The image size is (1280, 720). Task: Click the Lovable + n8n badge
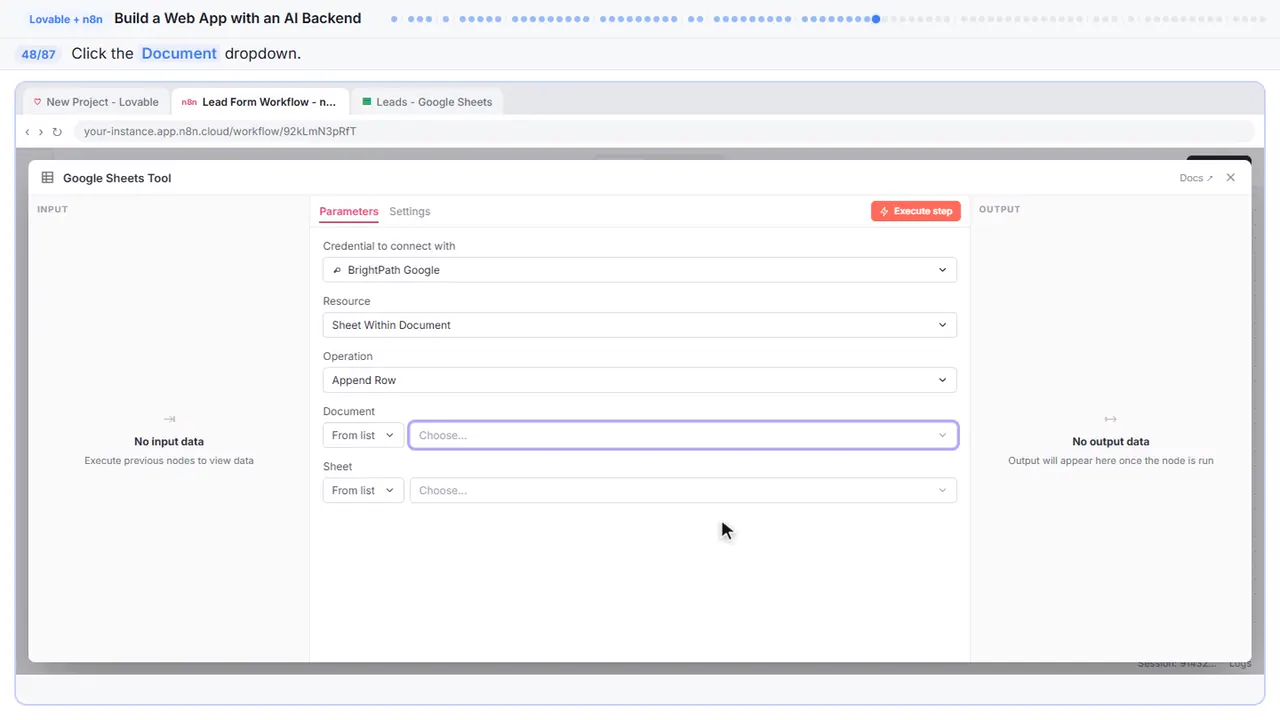(x=66, y=19)
